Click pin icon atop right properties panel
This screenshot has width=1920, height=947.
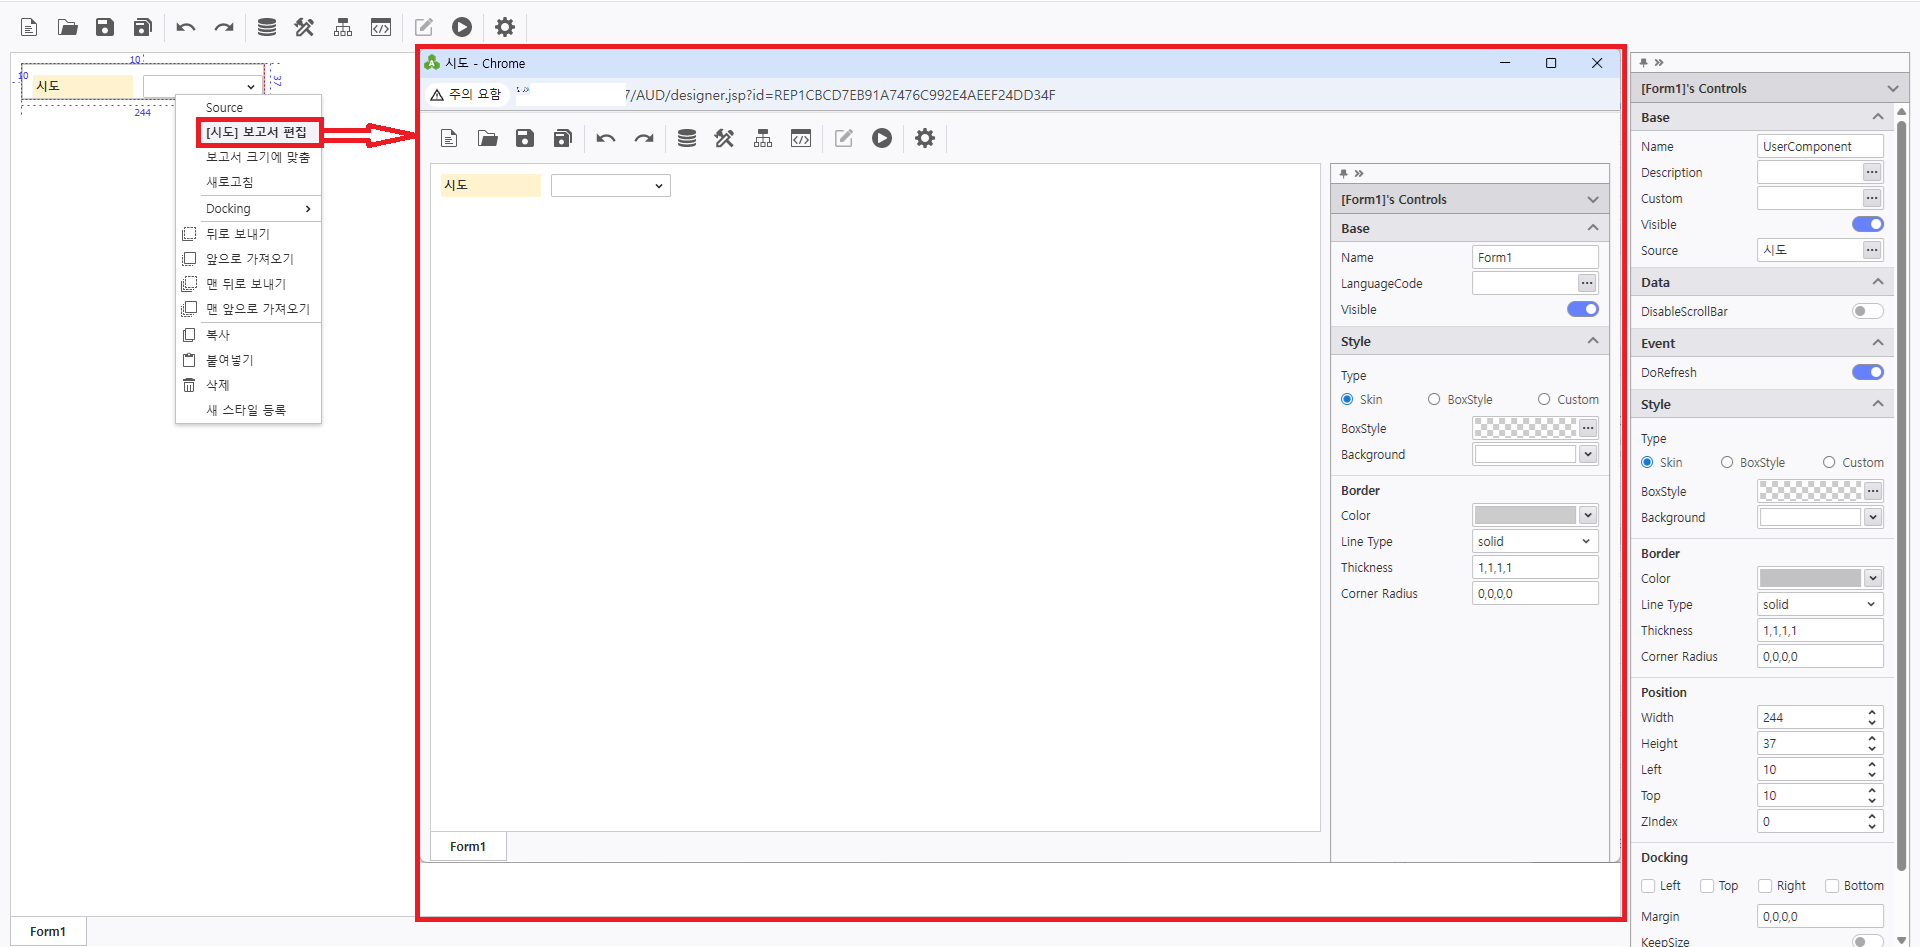(1643, 62)
